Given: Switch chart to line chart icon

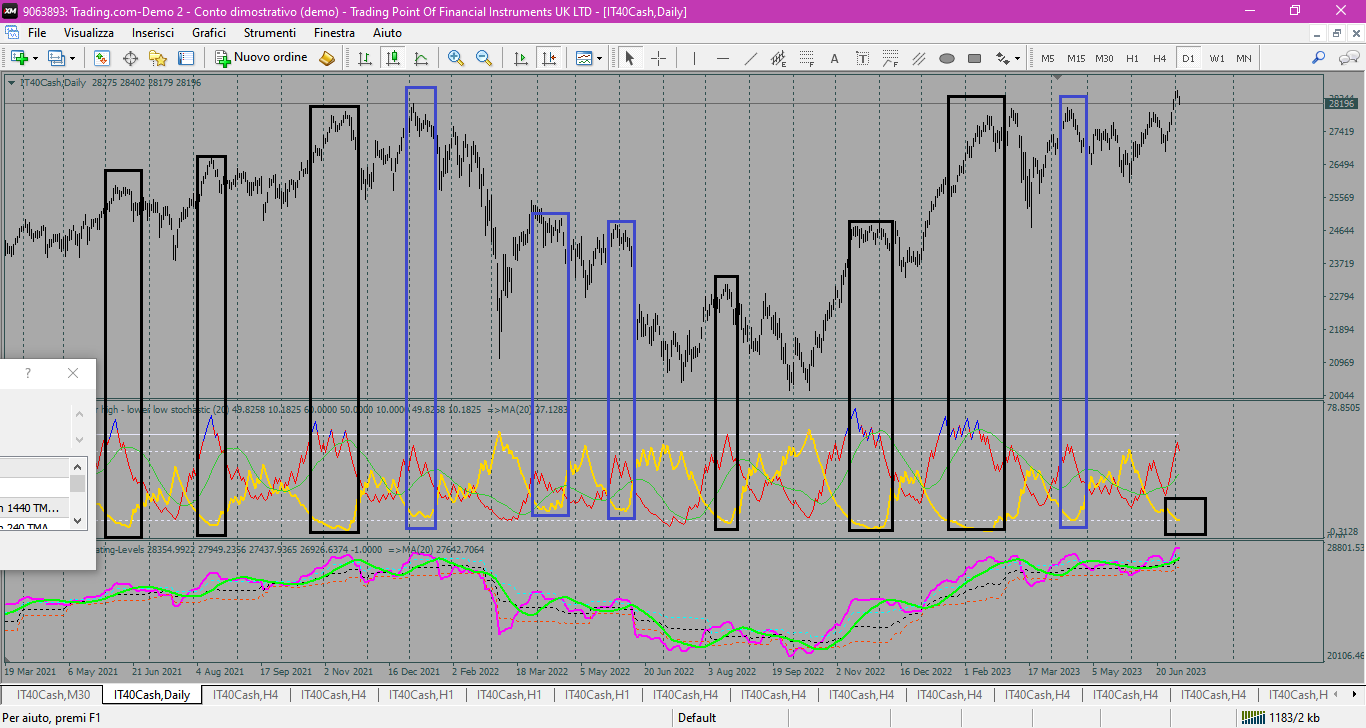Looking at the screenshot, I should [421, 58].
